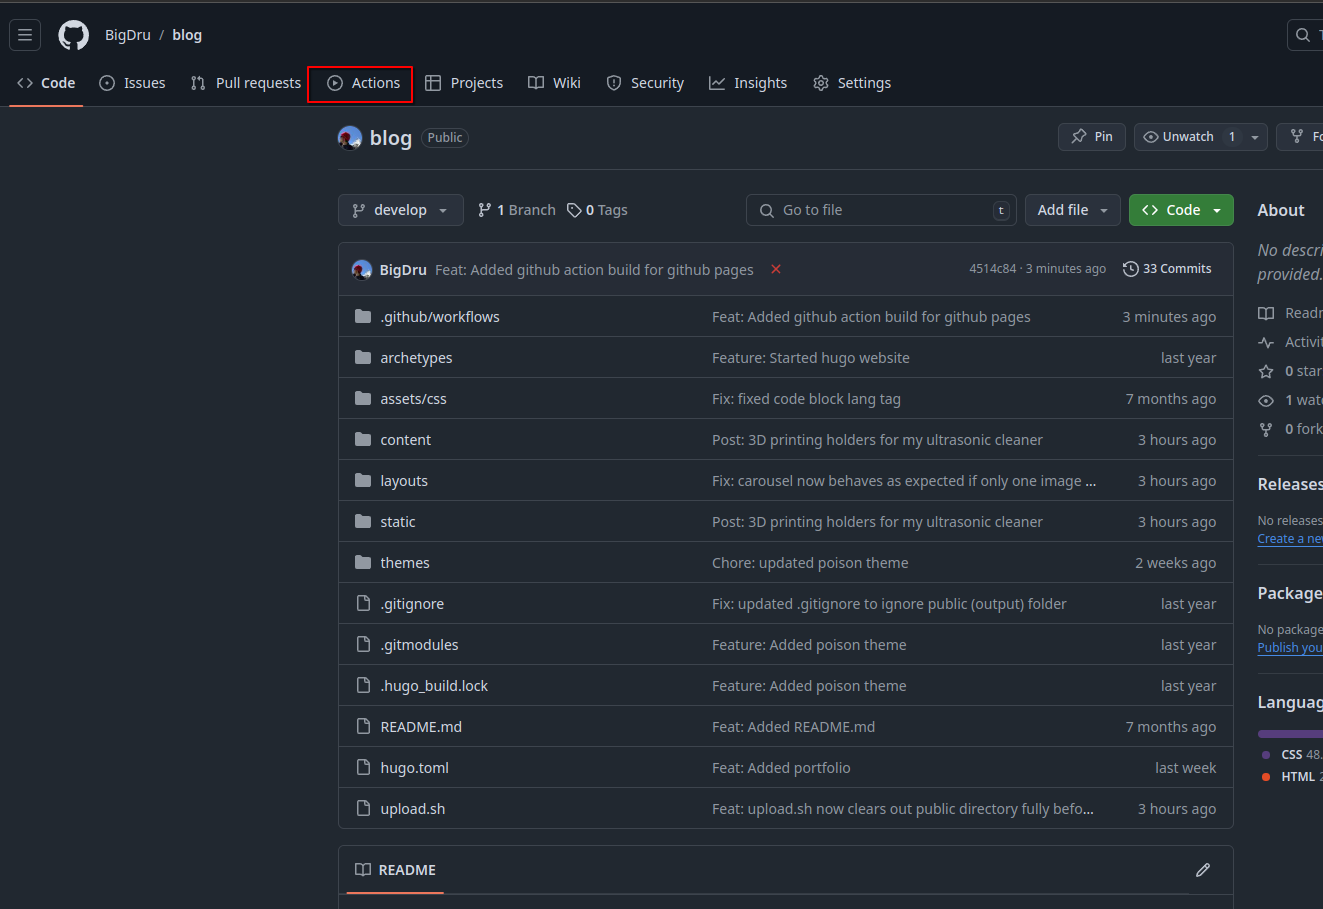Click BigDru owner link in breadcrumb
Image resolution: width=1323 pixels, height=909 pixels.
tap(128, 35)
